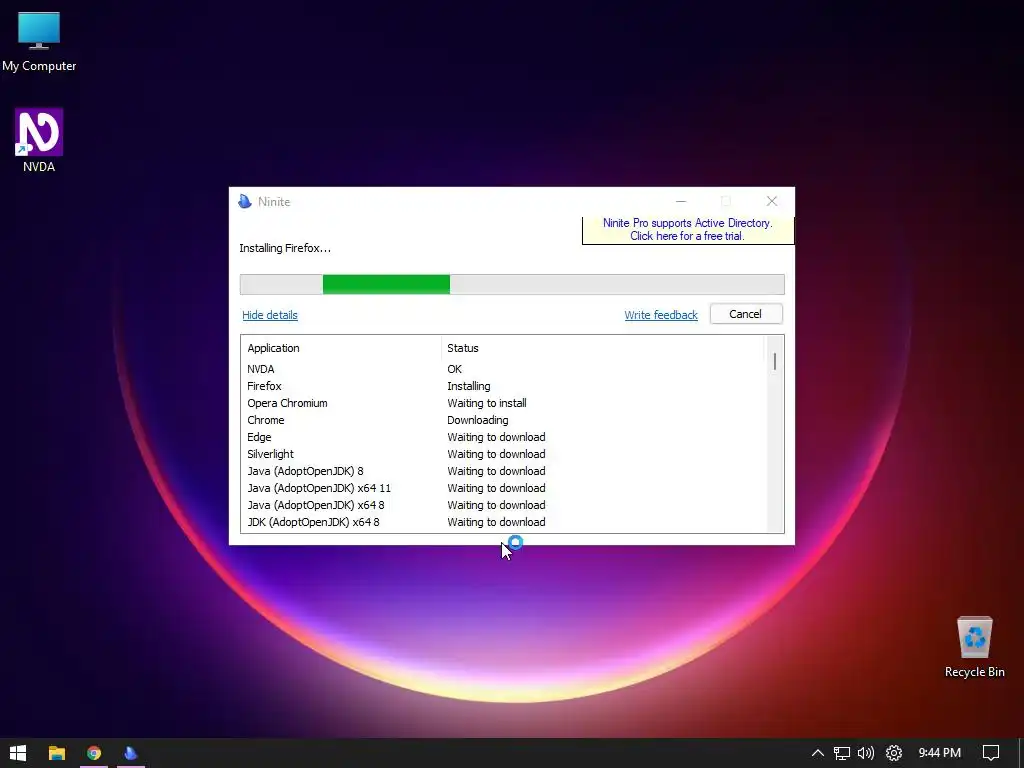The image size is (1024, 768).
Task: Select the Silverlight row
Action: 503,454
